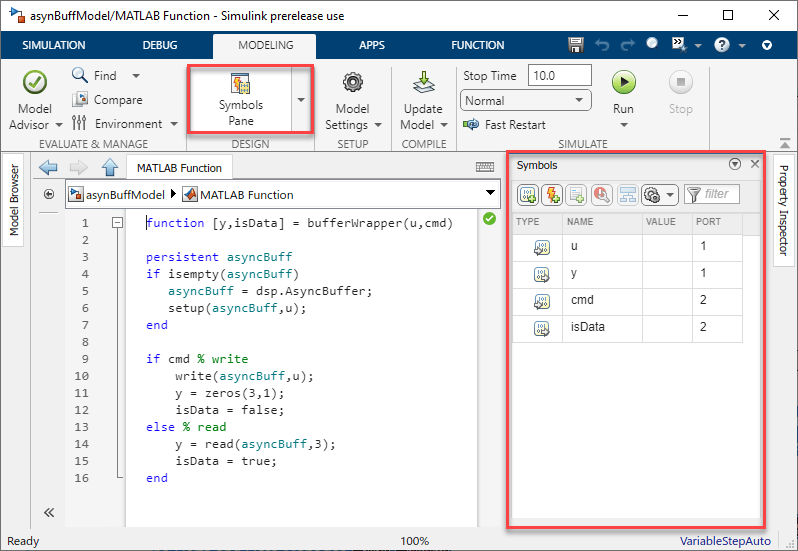Click the Symbols filter text box
This screenshot has width=798, height=551.
coord(714,195)
